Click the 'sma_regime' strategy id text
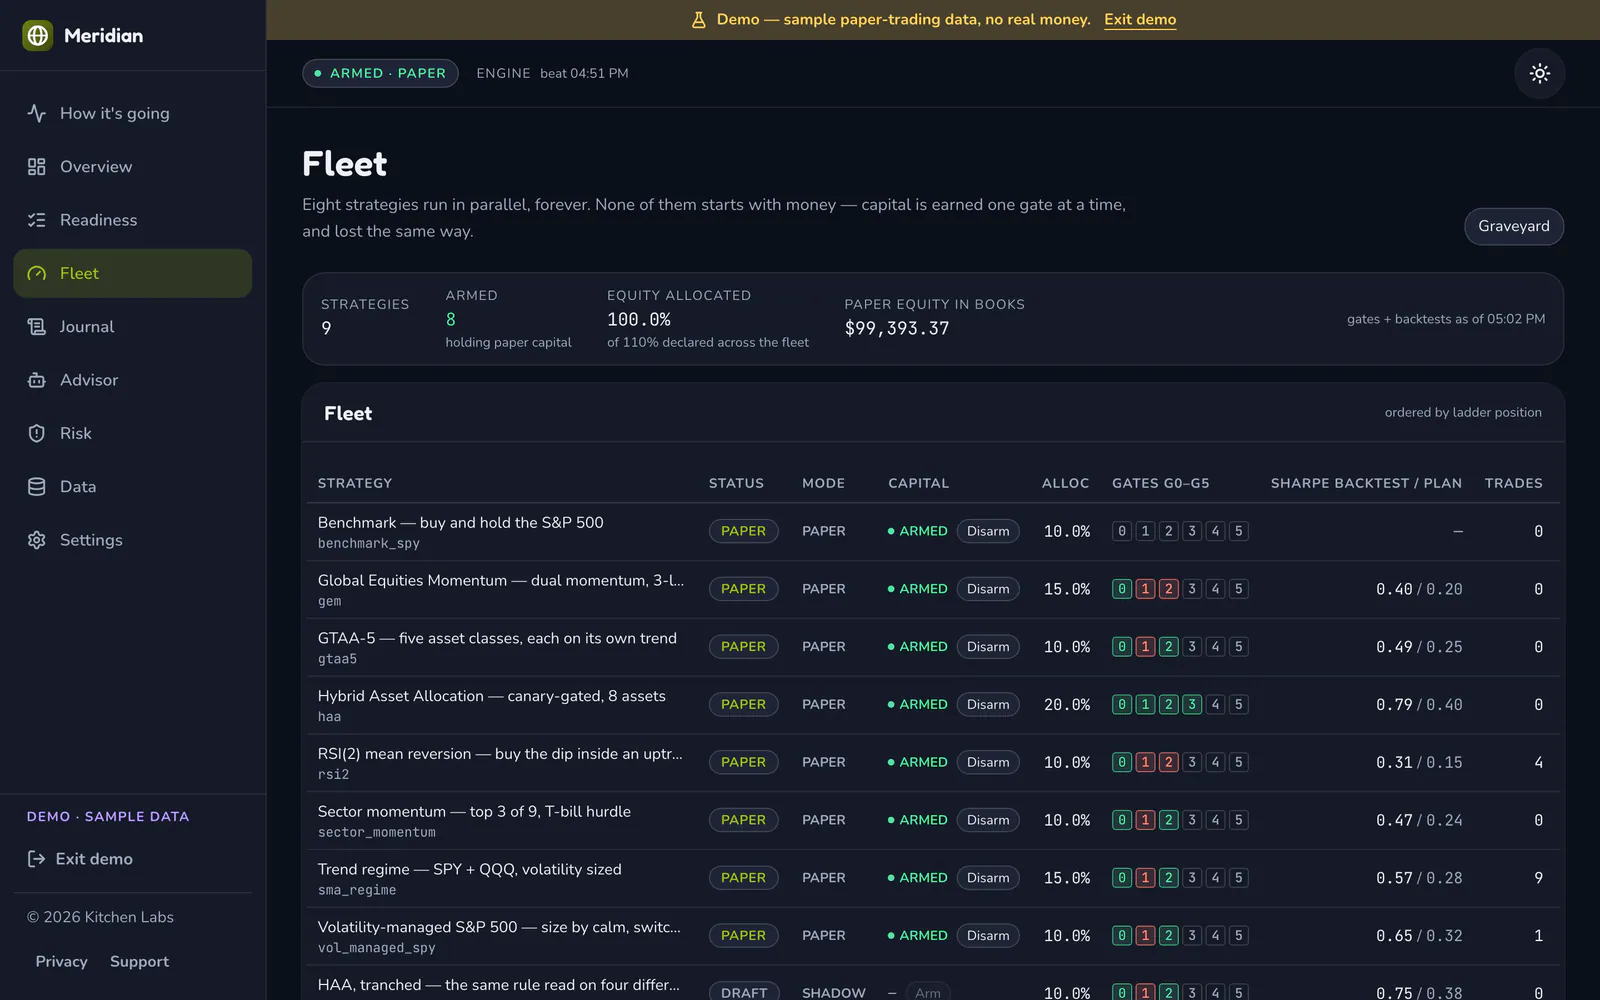Screen dimensions: 1600x1000 [357, 890]
